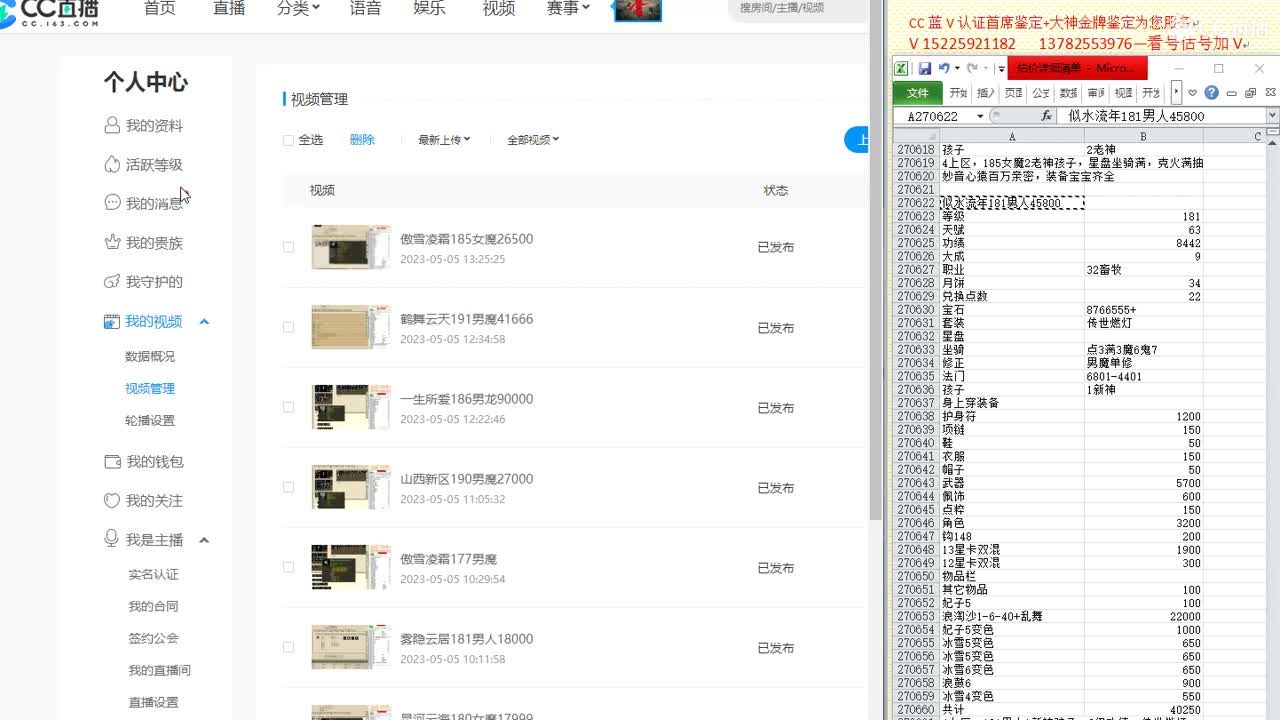Save the Excel workbook with the floppy icon
The image size is (1280, 720).
tap(925, 68)
